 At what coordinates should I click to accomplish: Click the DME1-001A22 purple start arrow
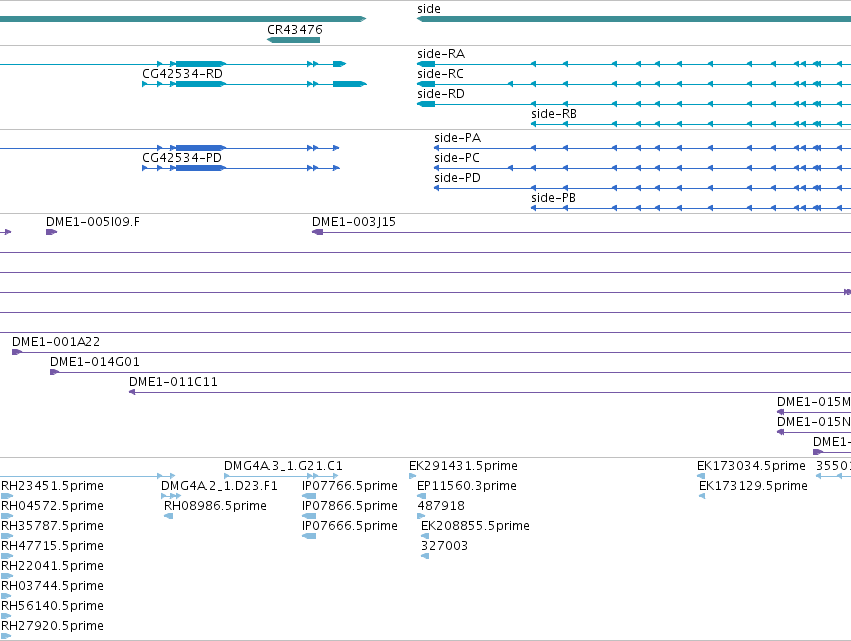pos(17,352)
